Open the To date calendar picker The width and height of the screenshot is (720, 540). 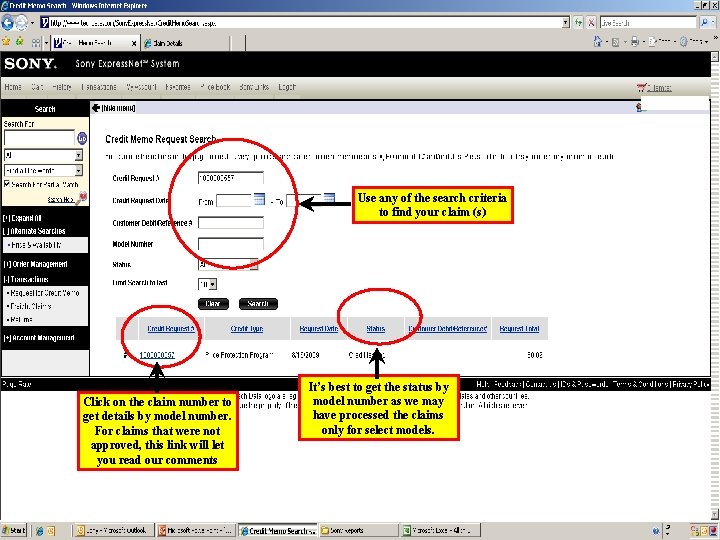[329, 198]
